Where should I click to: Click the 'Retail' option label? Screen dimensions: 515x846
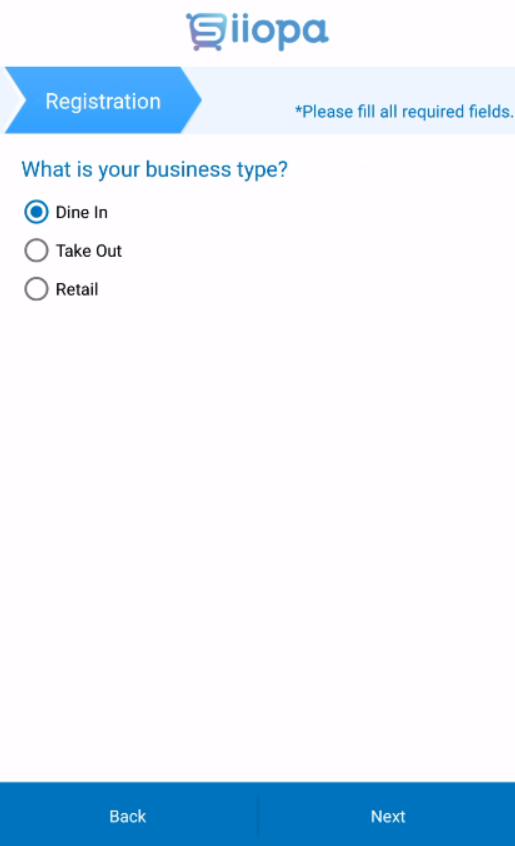click(77, 289)
